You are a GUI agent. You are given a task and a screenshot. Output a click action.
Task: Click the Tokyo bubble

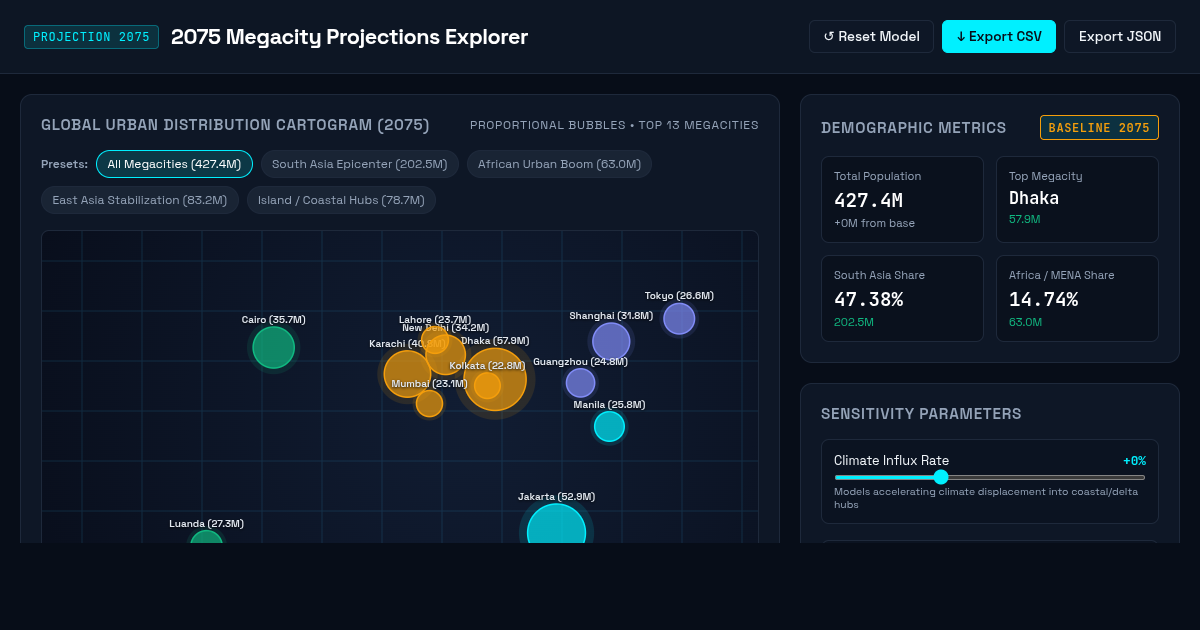coord(679,319)
